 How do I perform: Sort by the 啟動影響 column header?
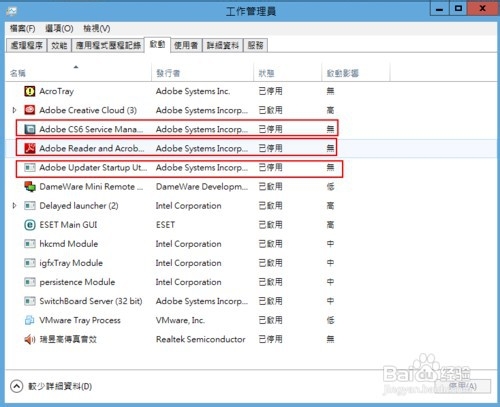click(x=356, y=73)
